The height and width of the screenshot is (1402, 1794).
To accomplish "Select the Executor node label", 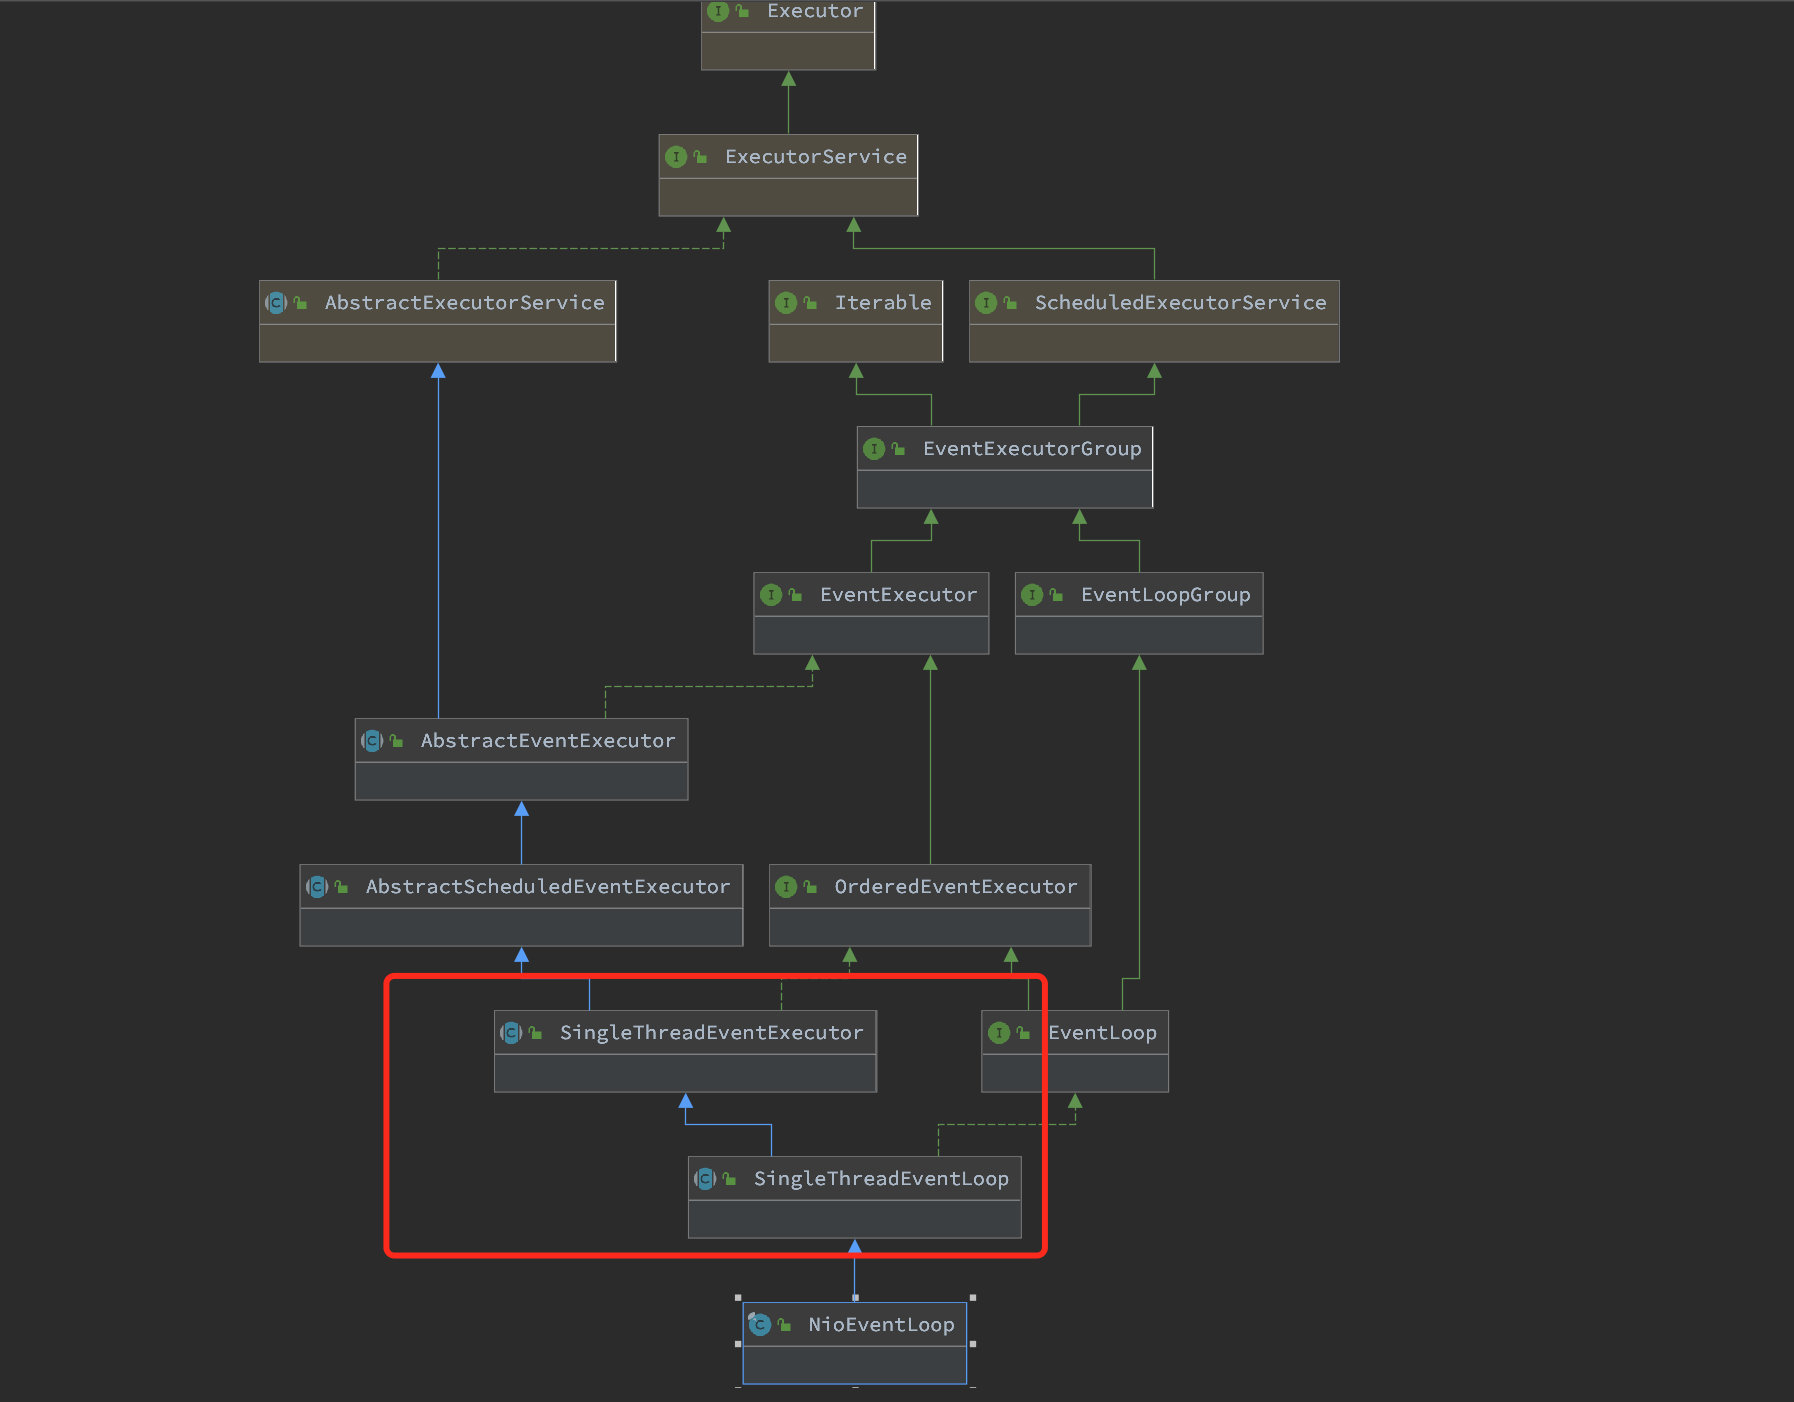I will click(x=815, y=11).
